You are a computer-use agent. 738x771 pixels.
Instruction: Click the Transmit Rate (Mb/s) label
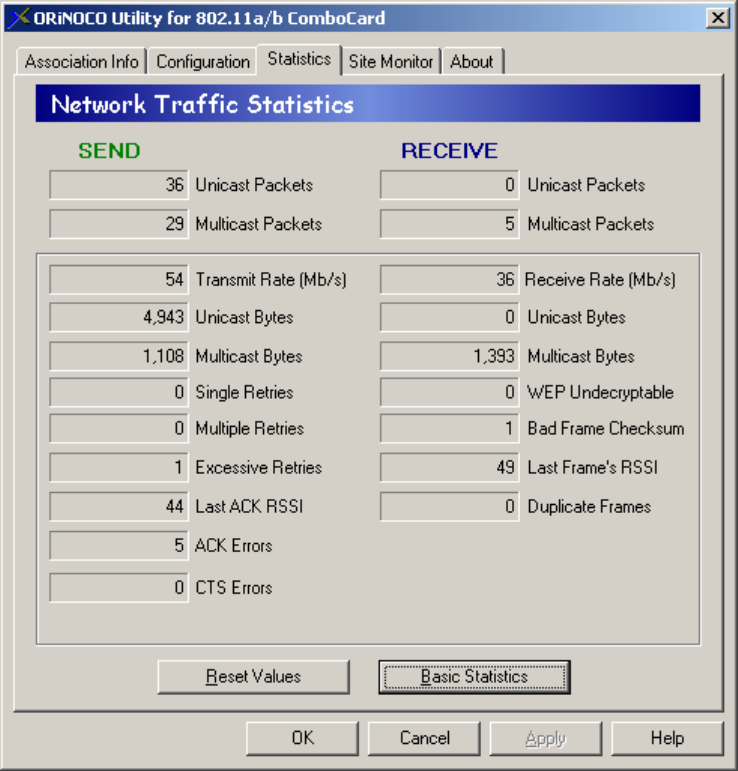(x=271, y=280)
